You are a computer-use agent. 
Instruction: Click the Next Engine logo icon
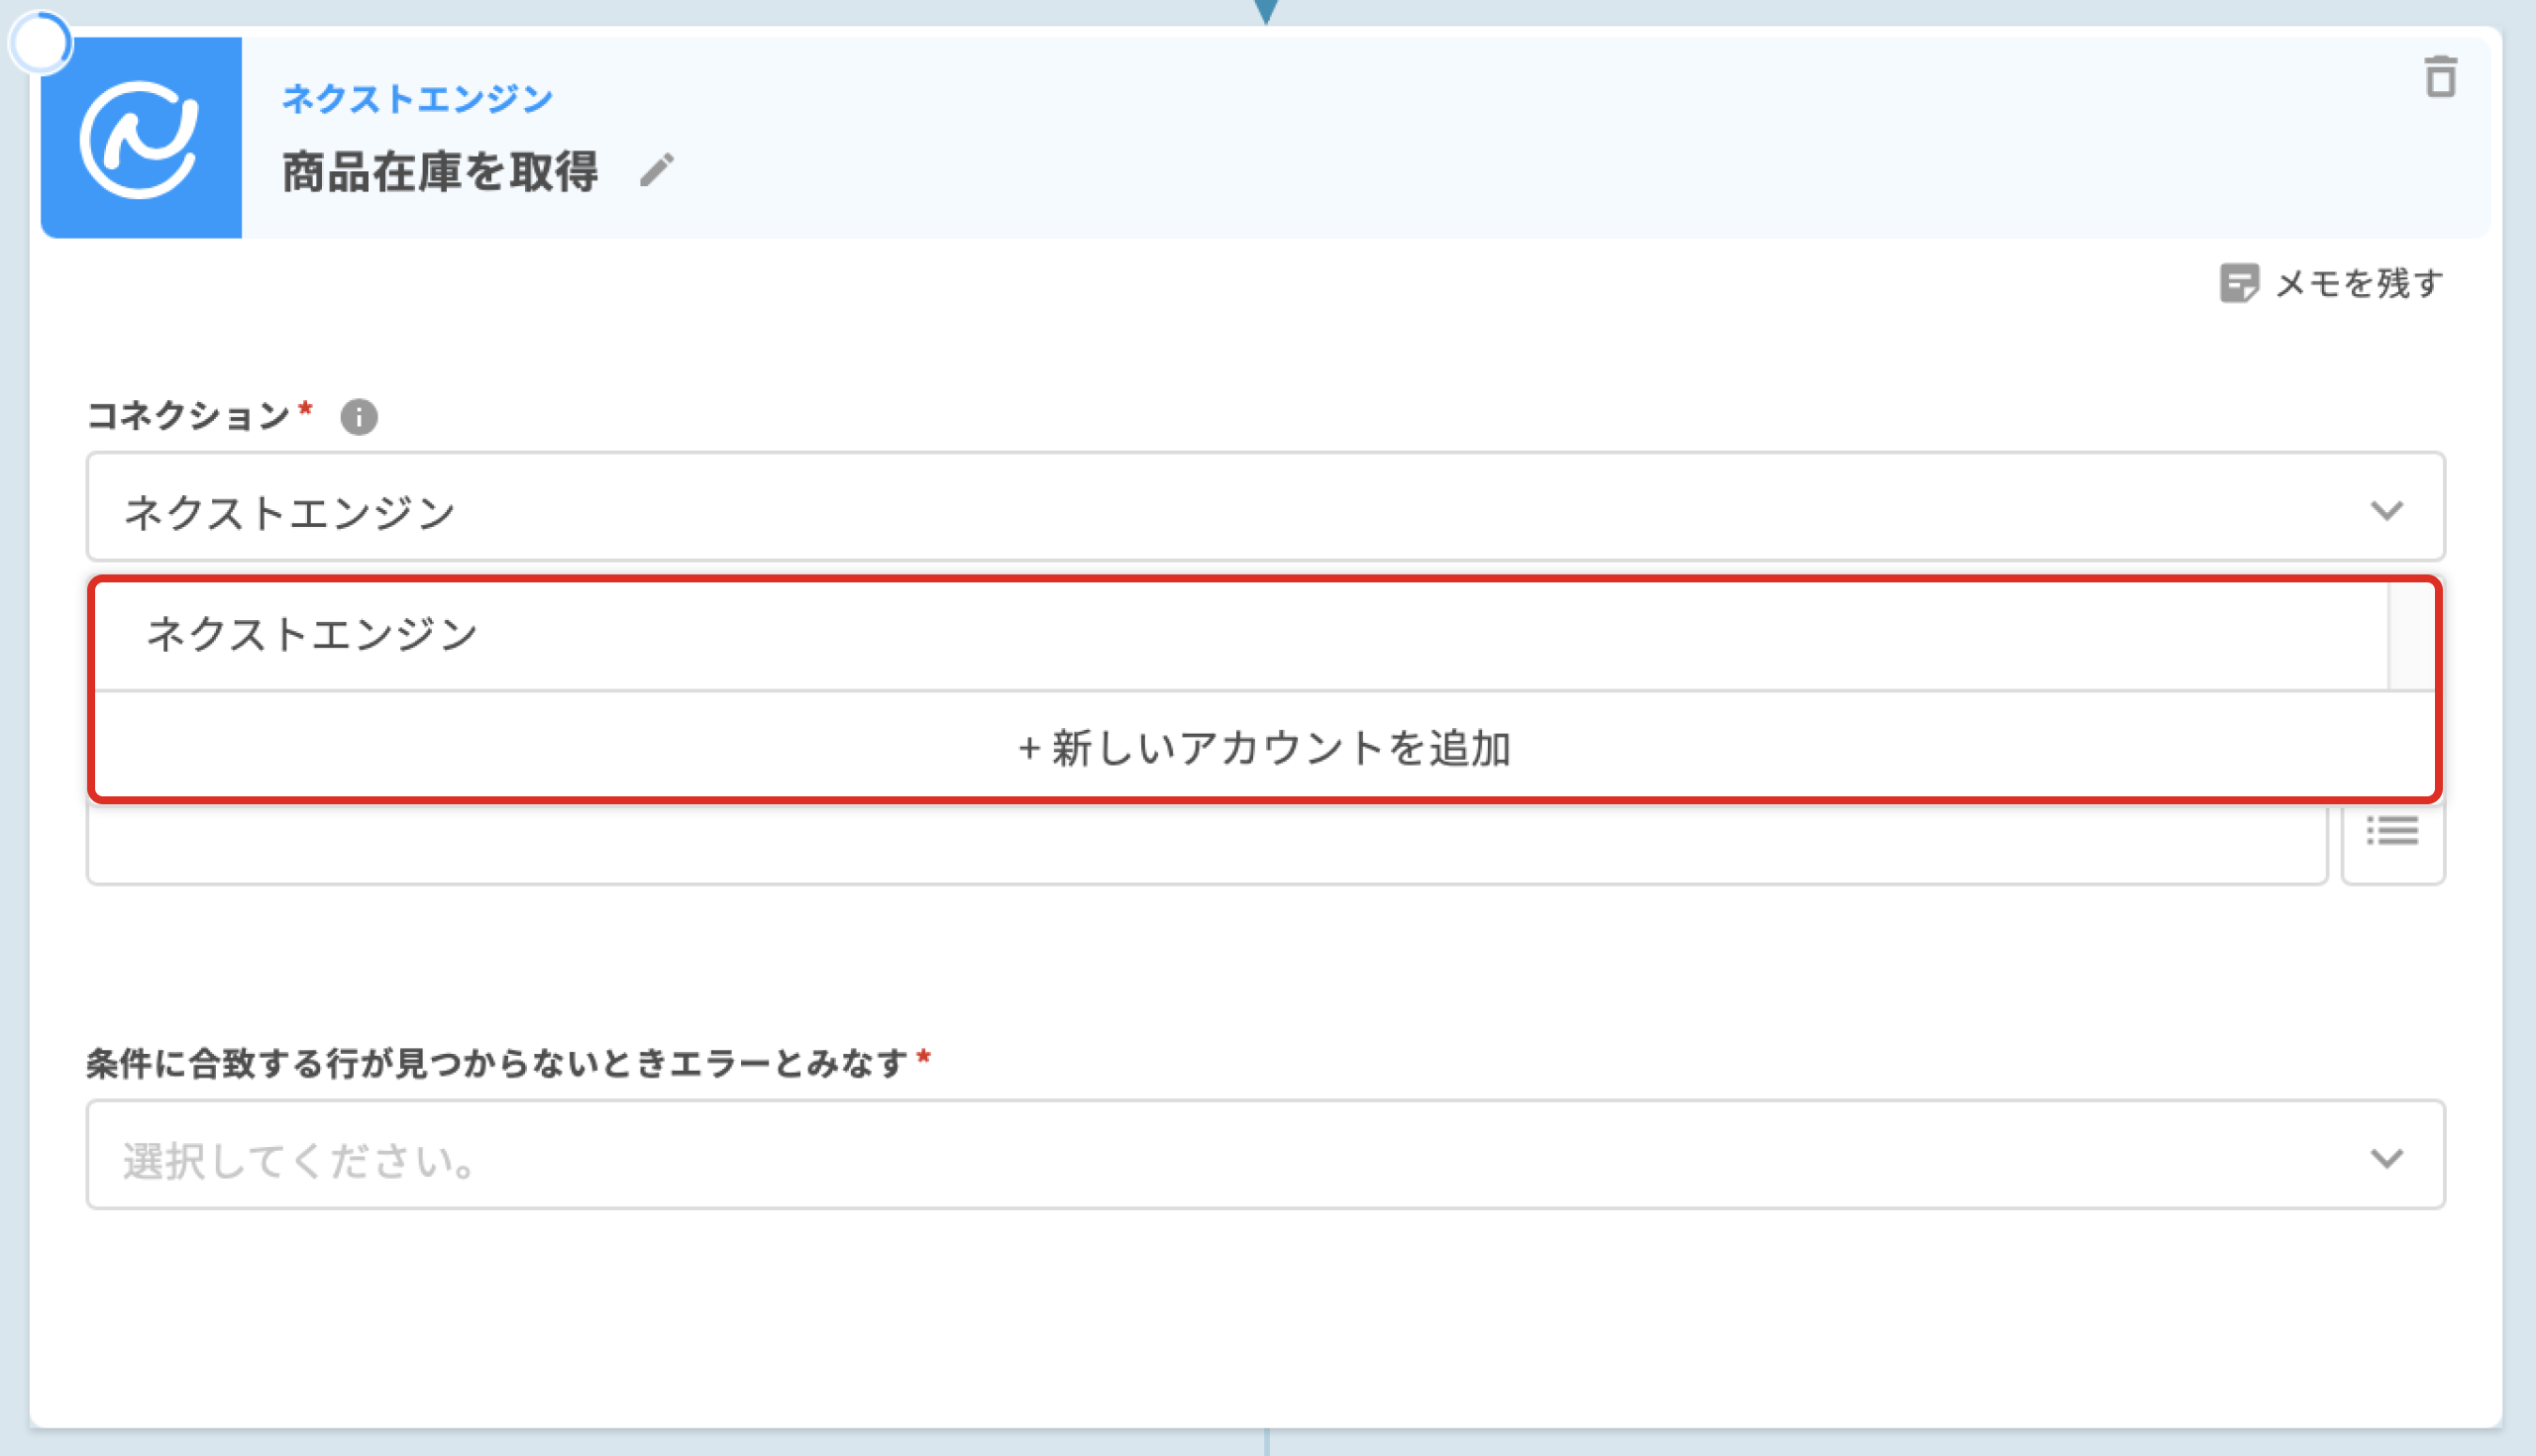pyautogui.click(x=141, y=138)
